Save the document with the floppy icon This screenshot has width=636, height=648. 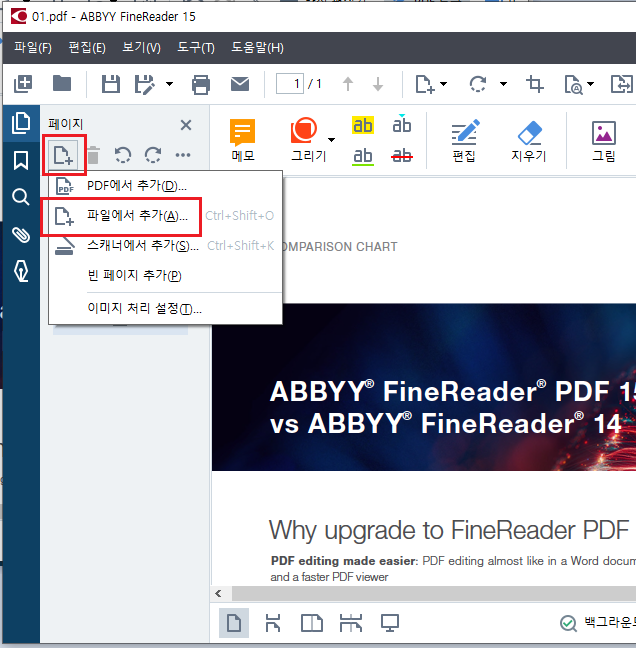[111, 84]
